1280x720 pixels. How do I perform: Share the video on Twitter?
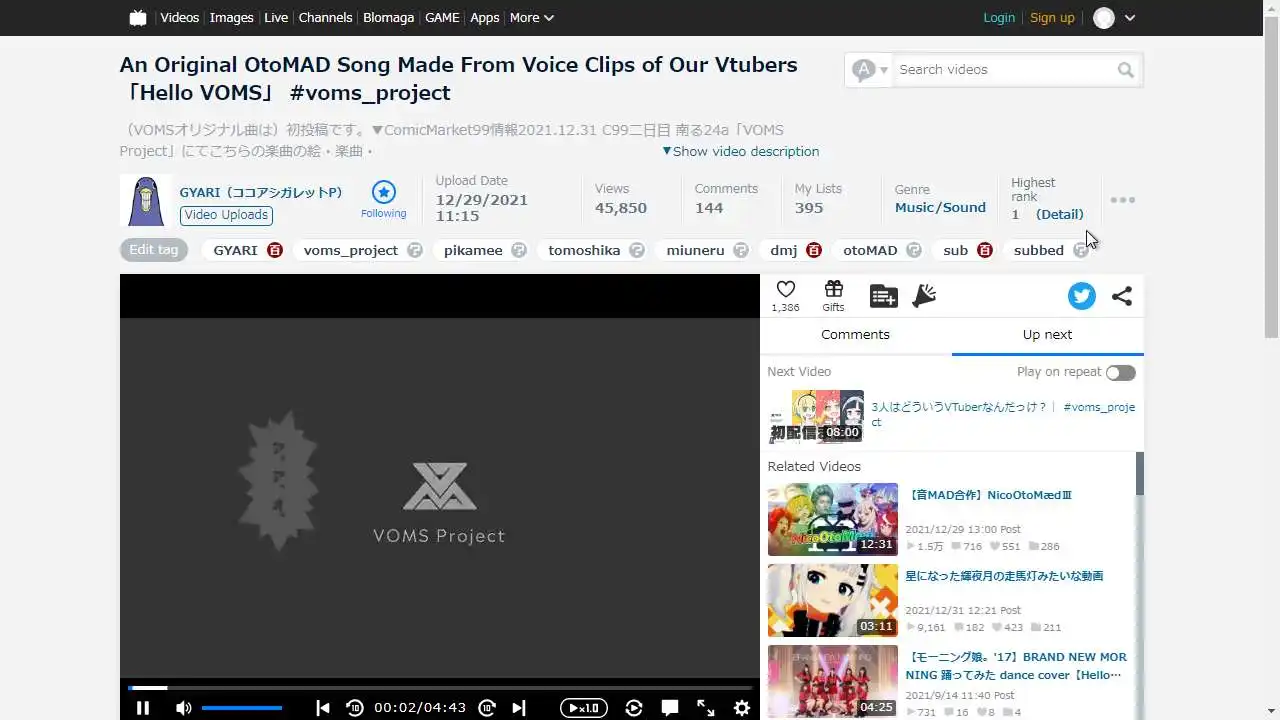(1081, 295)
